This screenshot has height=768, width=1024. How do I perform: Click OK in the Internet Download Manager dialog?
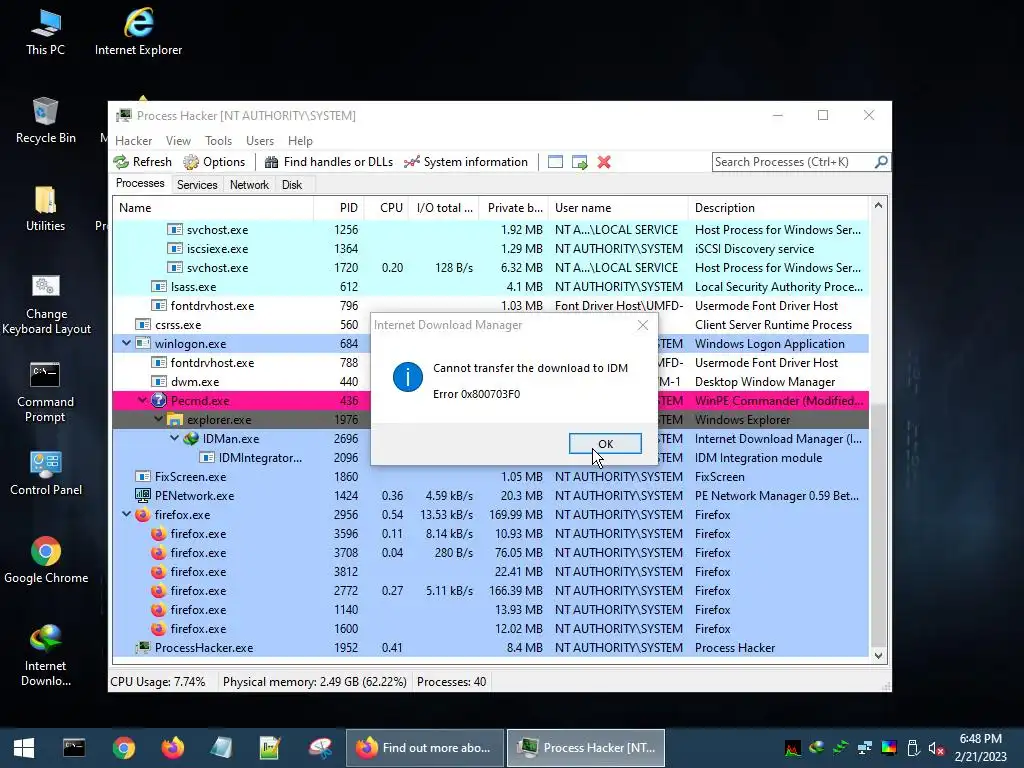pos(605,443)
